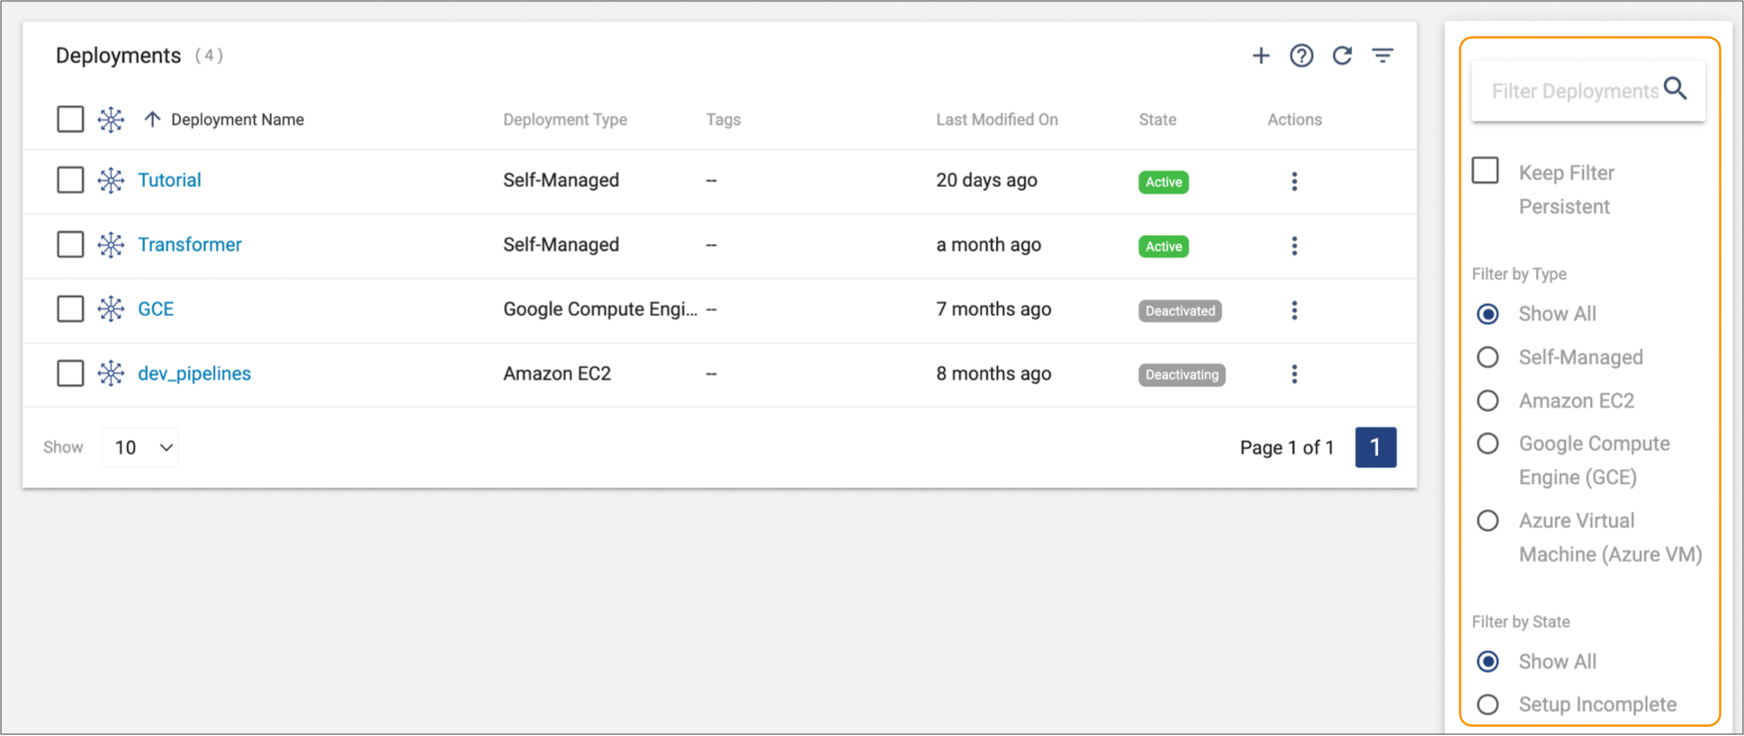
Task: Click the sort arrow by Deployment Name
Action: pyautogui.click(x=152, y=119)
